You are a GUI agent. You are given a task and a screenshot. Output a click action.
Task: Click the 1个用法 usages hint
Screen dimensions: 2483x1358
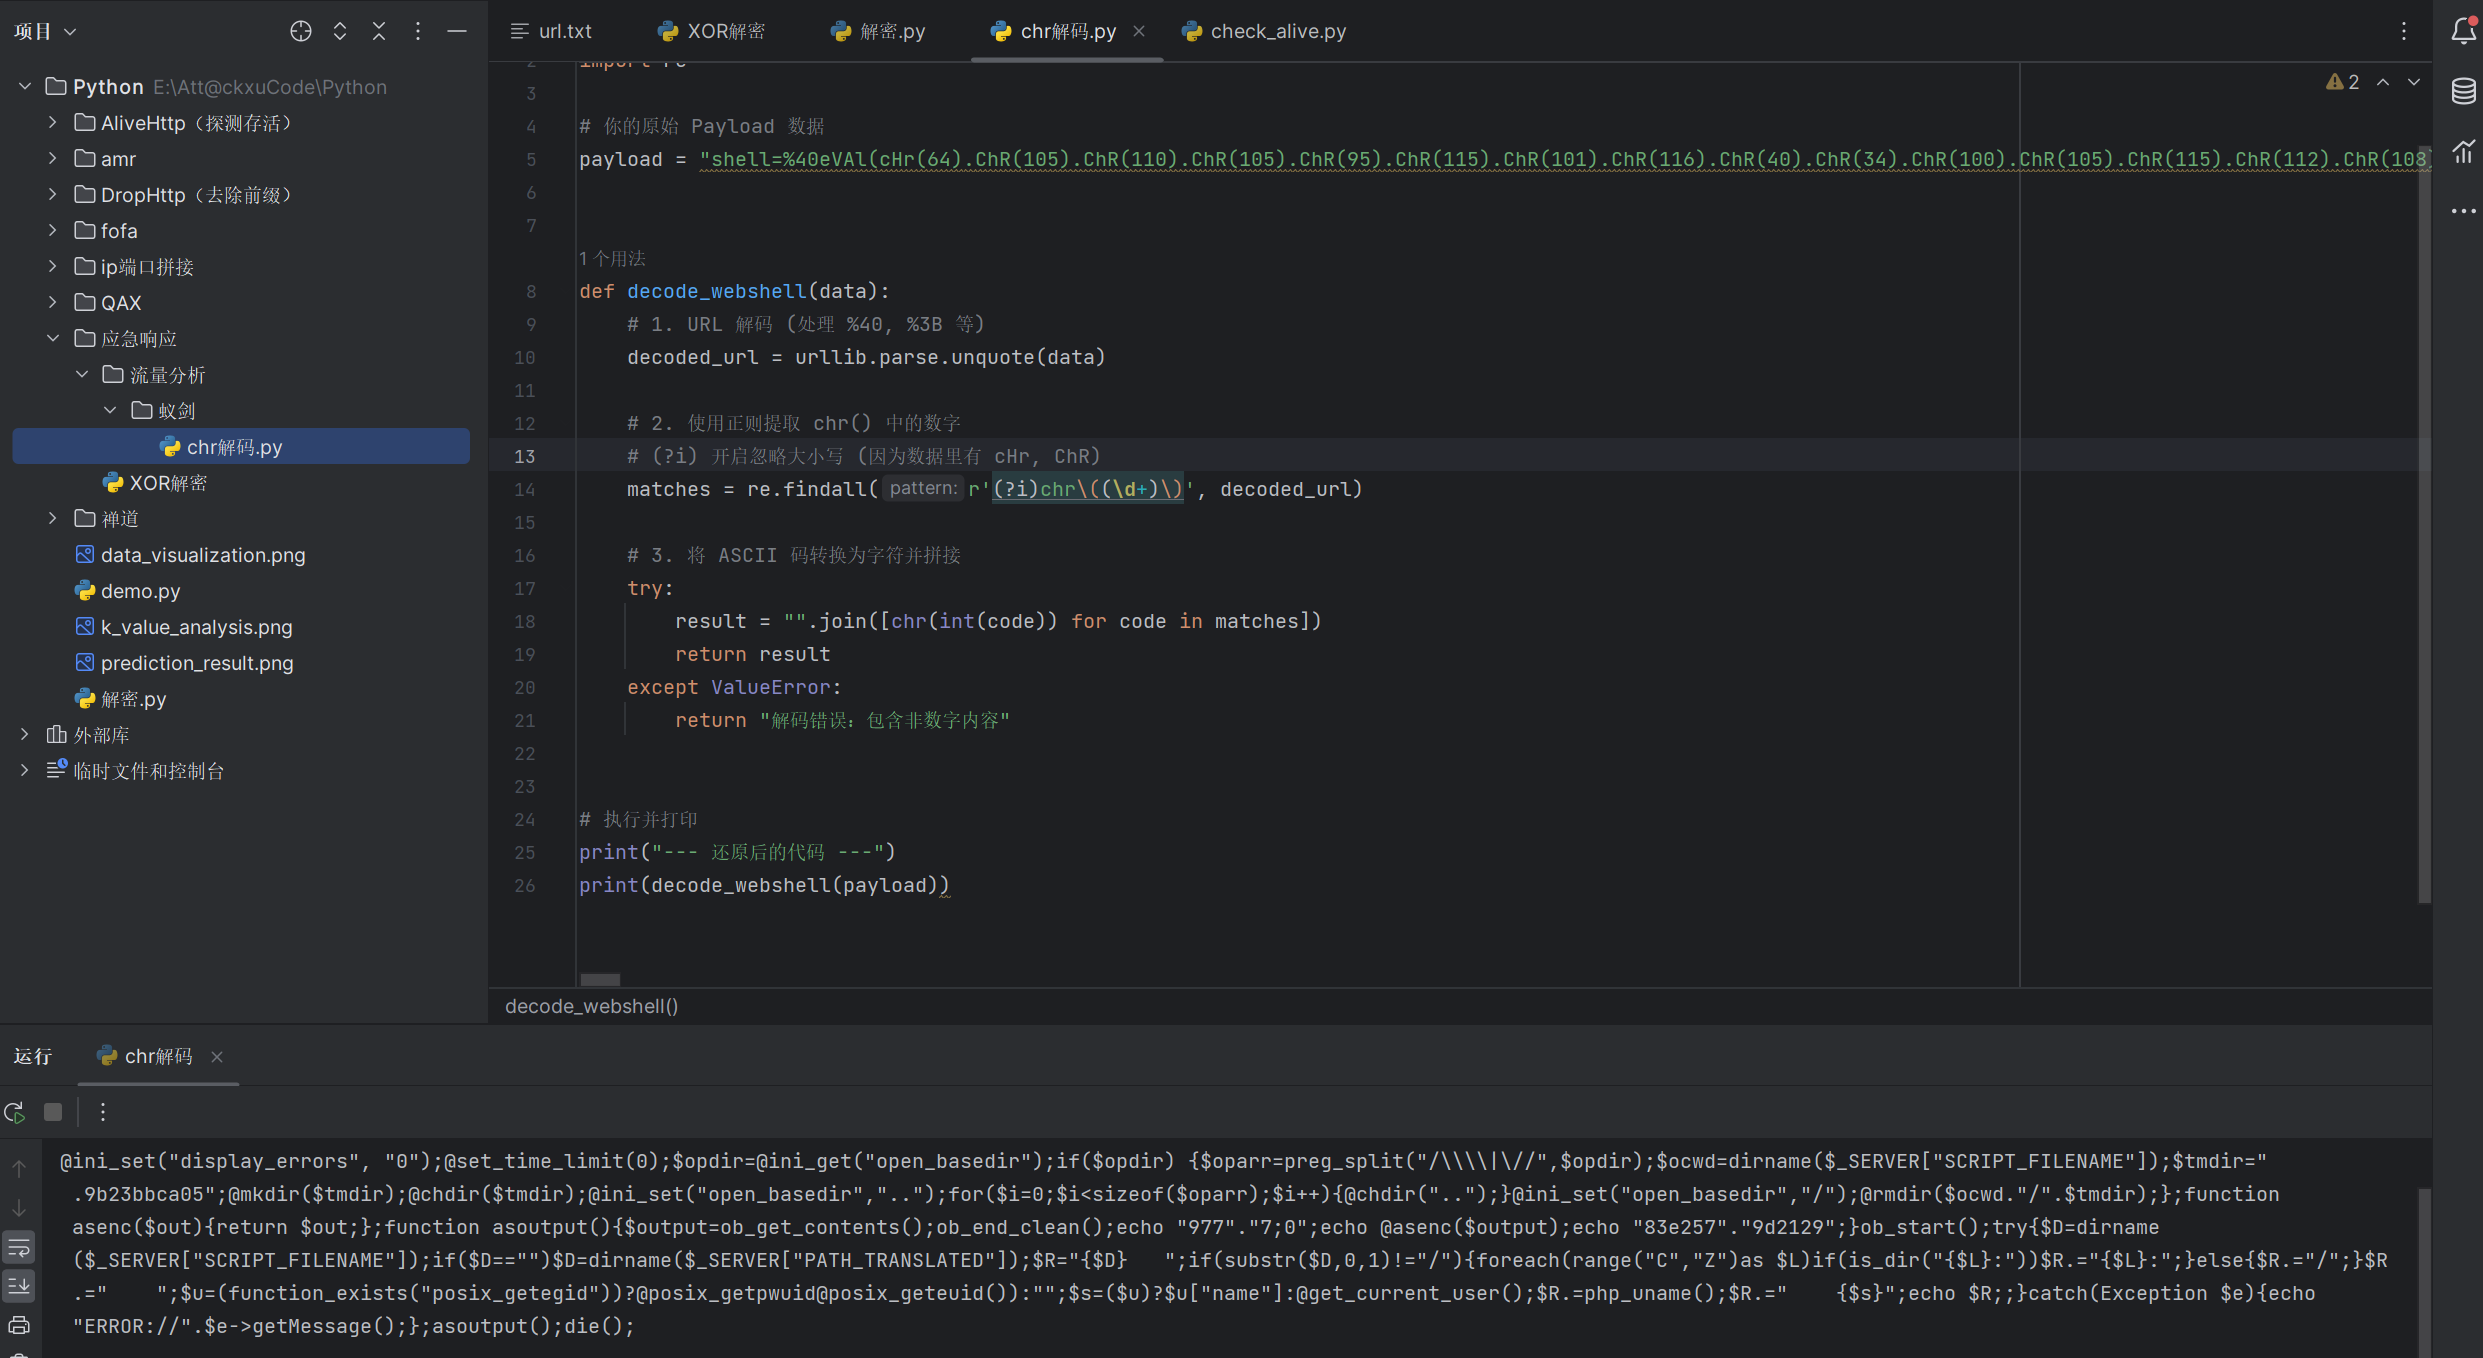612,259
